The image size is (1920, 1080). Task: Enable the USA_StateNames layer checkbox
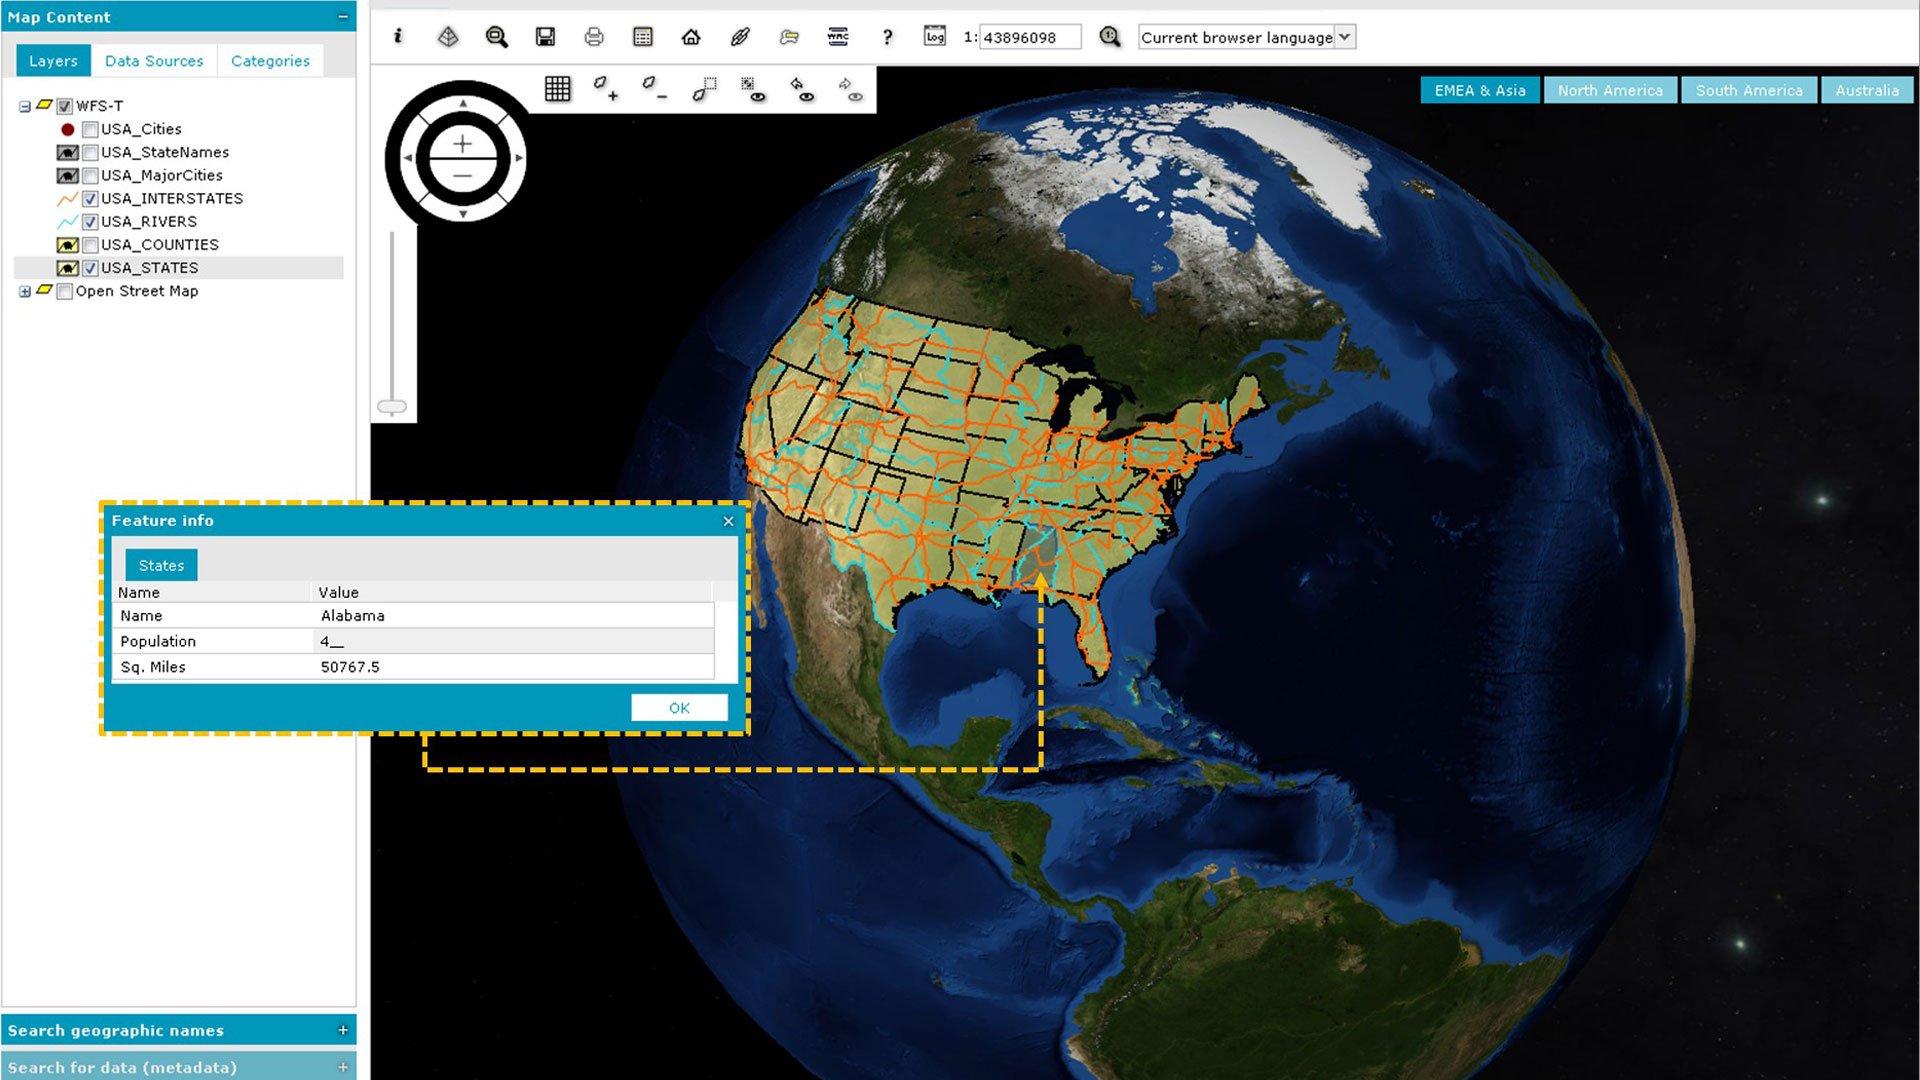pyautogui.click(x=90, y=152)
